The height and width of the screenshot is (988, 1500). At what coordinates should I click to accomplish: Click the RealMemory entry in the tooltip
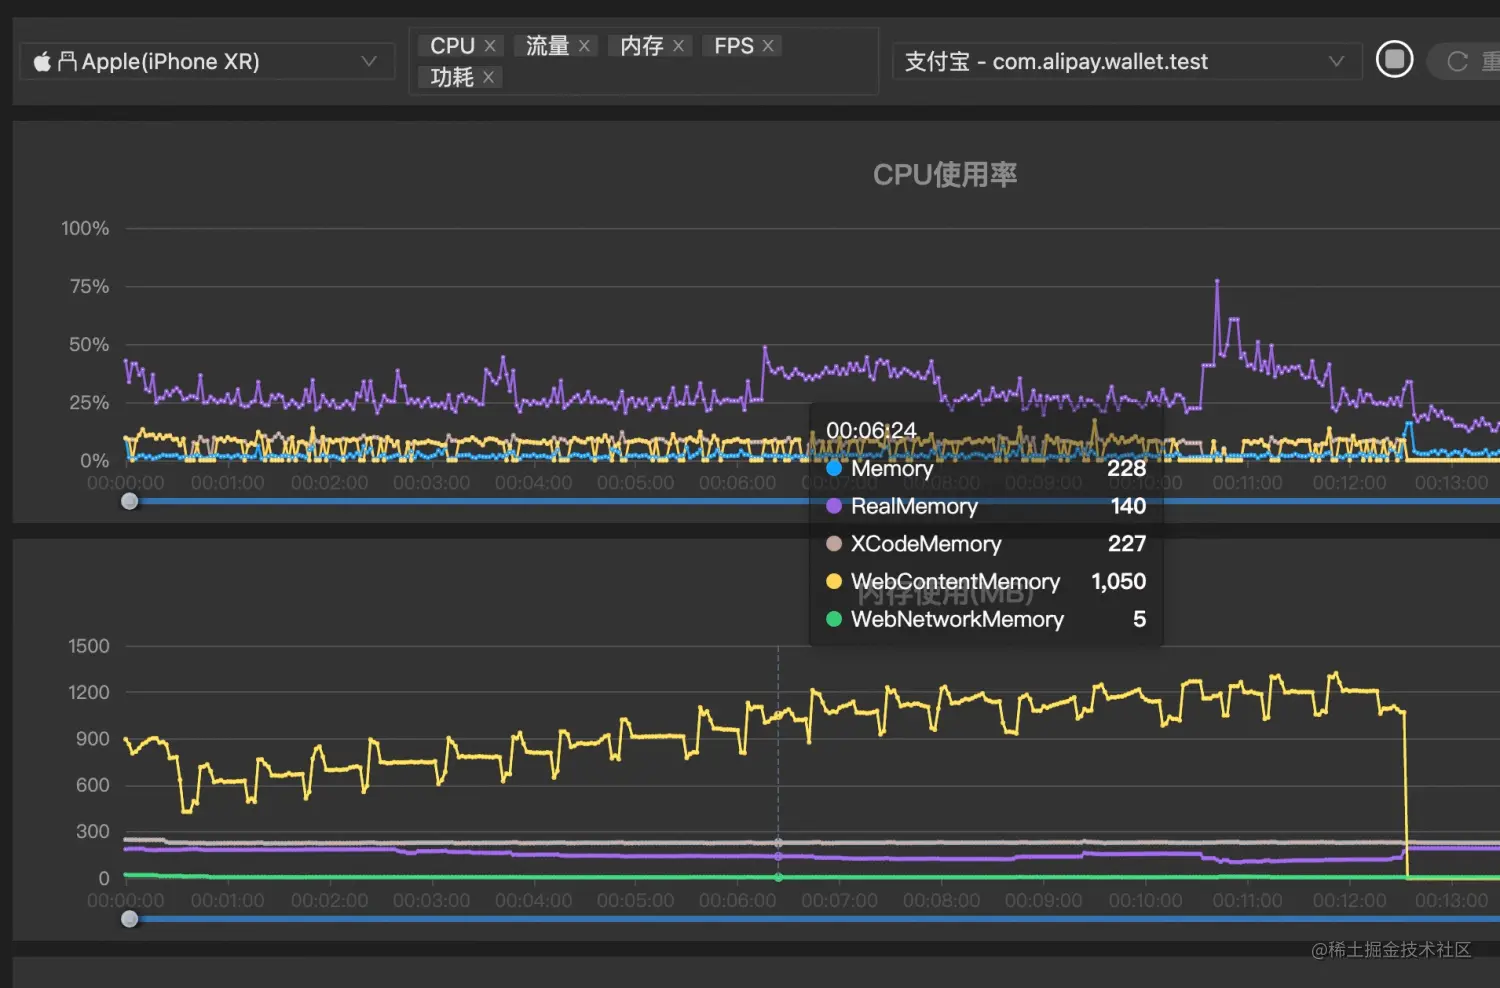986,506
